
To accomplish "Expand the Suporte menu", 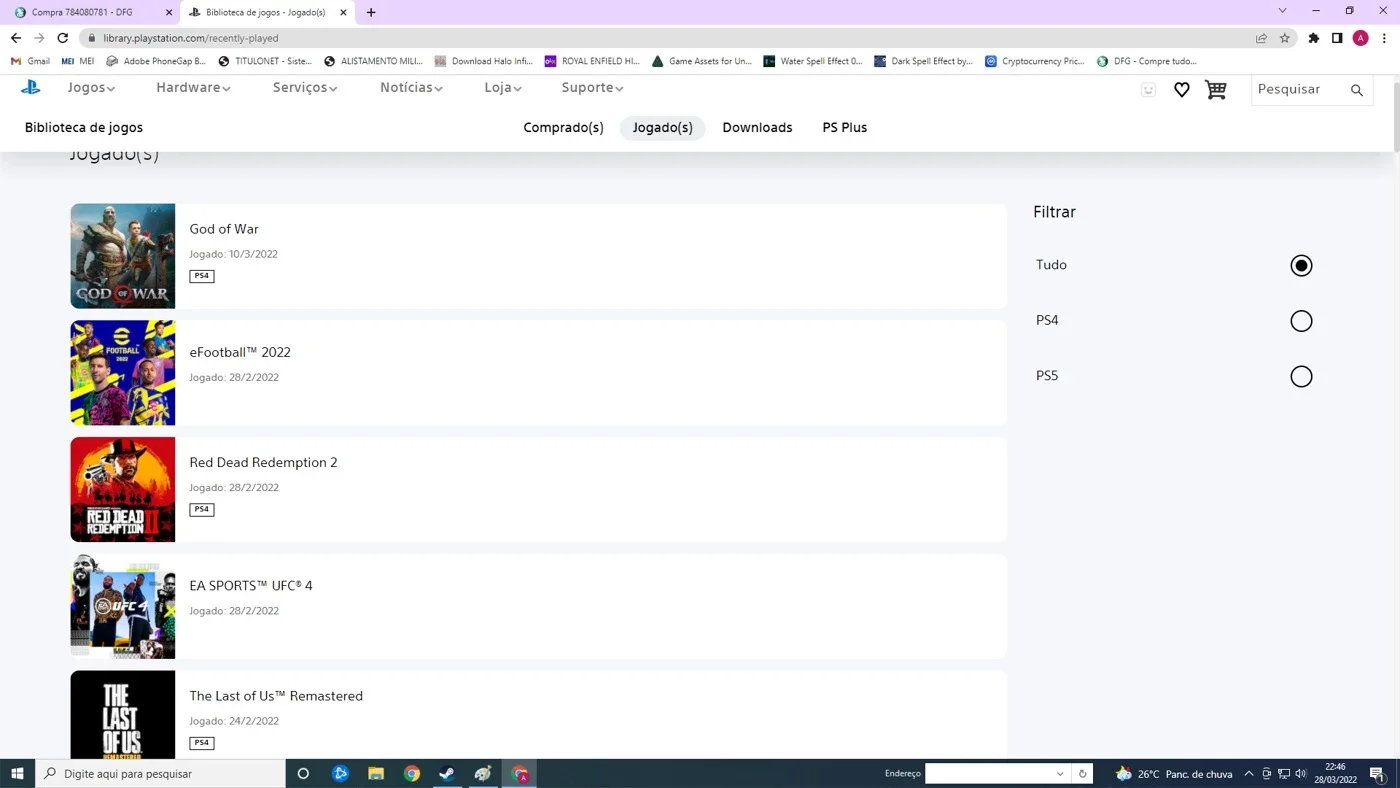I will (x=592, y=88).
